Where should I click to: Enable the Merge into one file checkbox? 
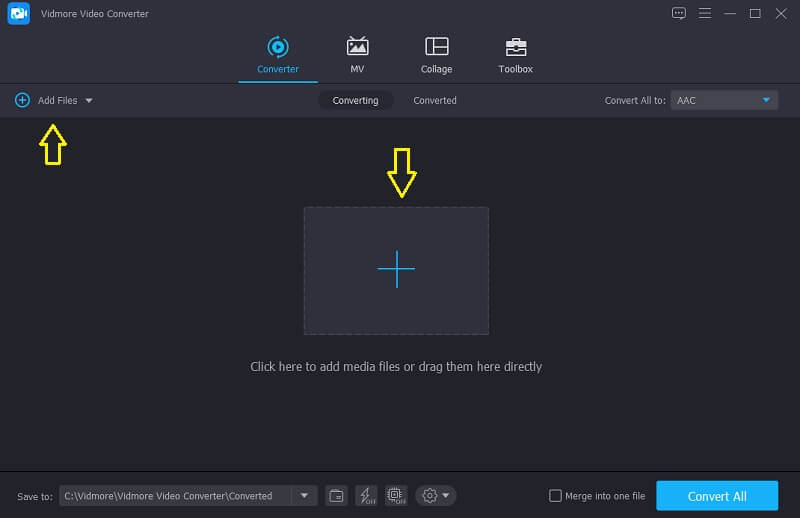(x=556, y=496)
